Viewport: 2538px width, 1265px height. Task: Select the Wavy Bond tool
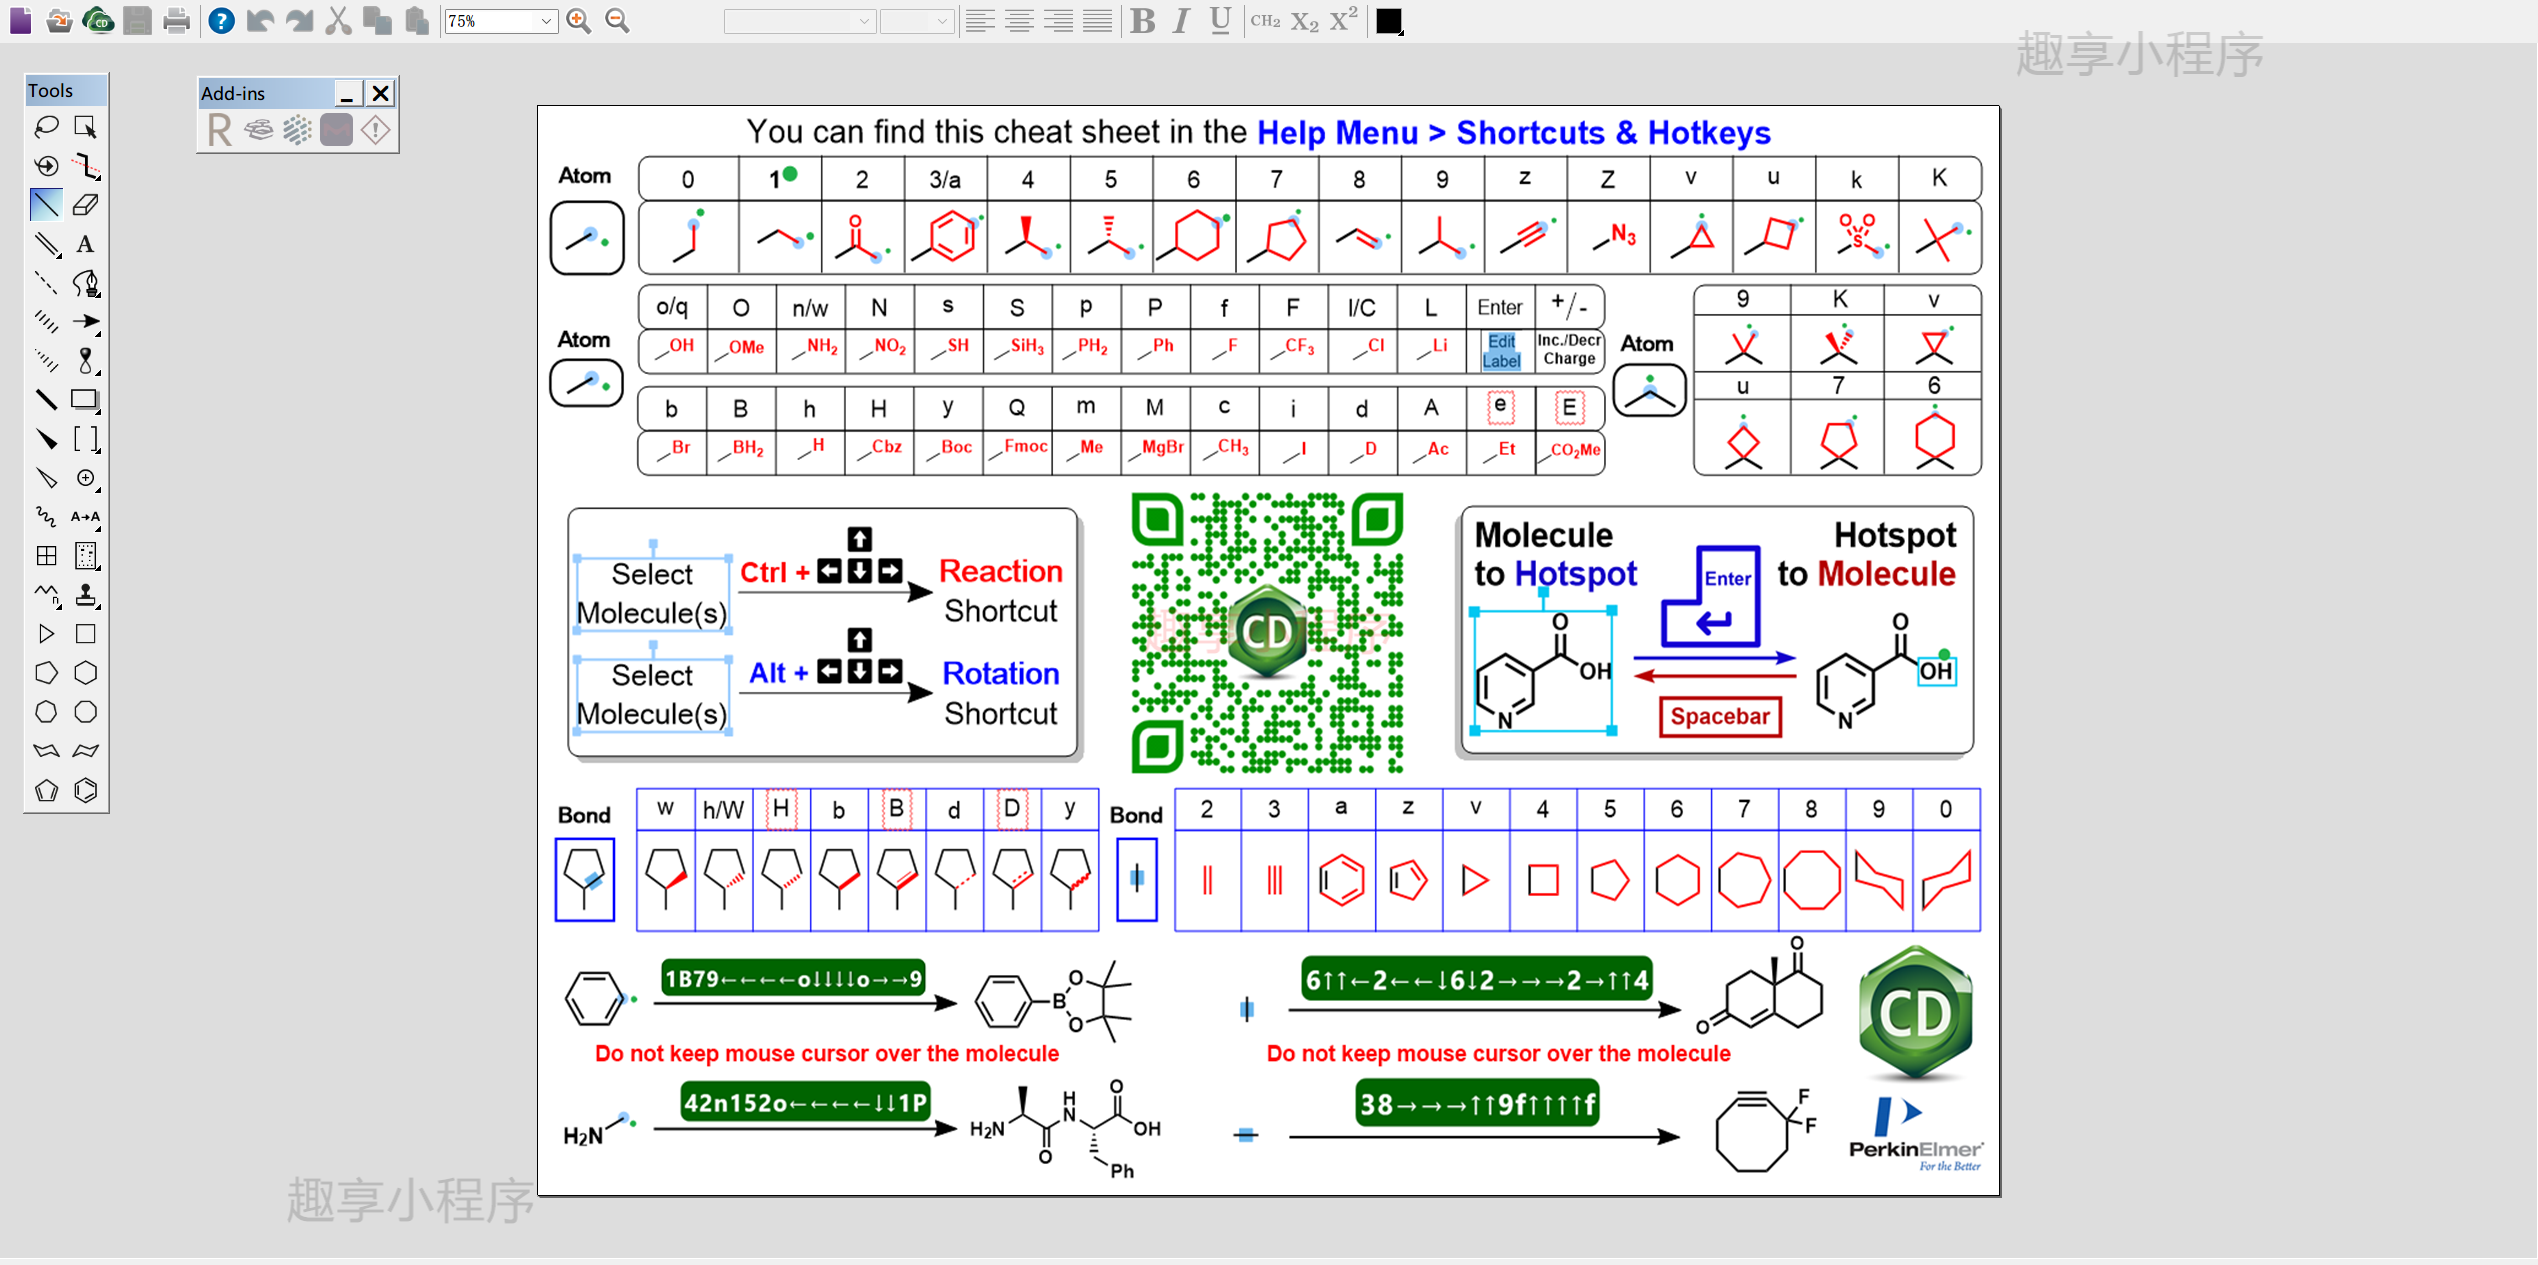46,517
